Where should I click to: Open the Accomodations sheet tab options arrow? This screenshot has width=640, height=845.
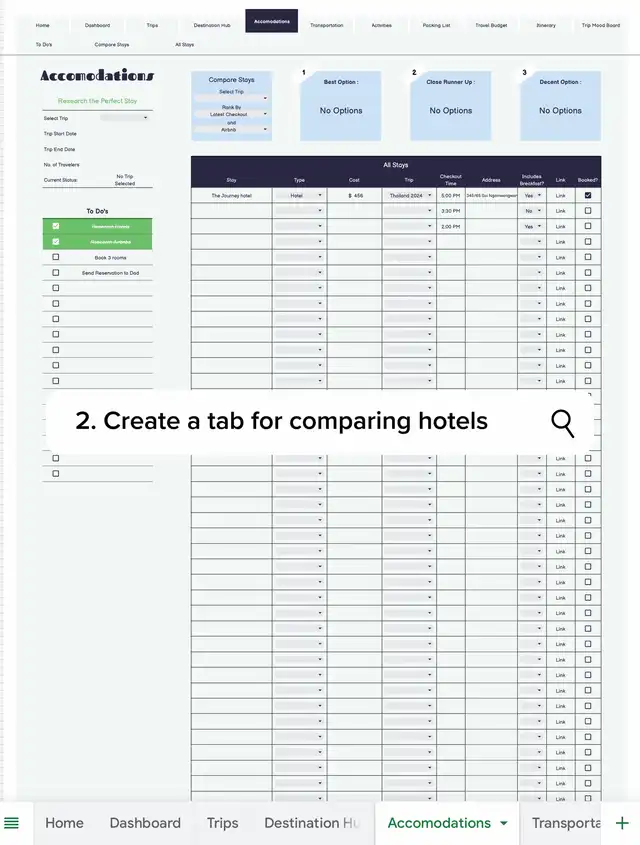point(504,823)
